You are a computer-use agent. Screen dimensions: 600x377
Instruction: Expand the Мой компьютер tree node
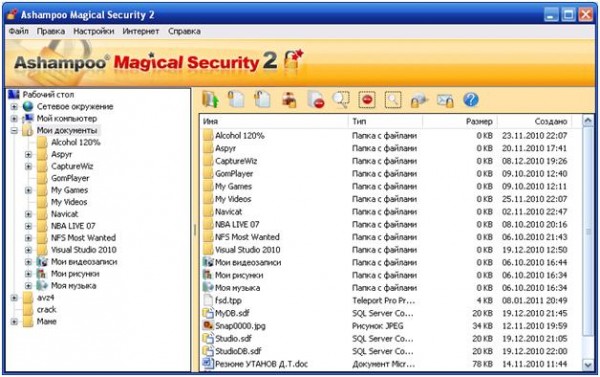click(x=14, y=119)
